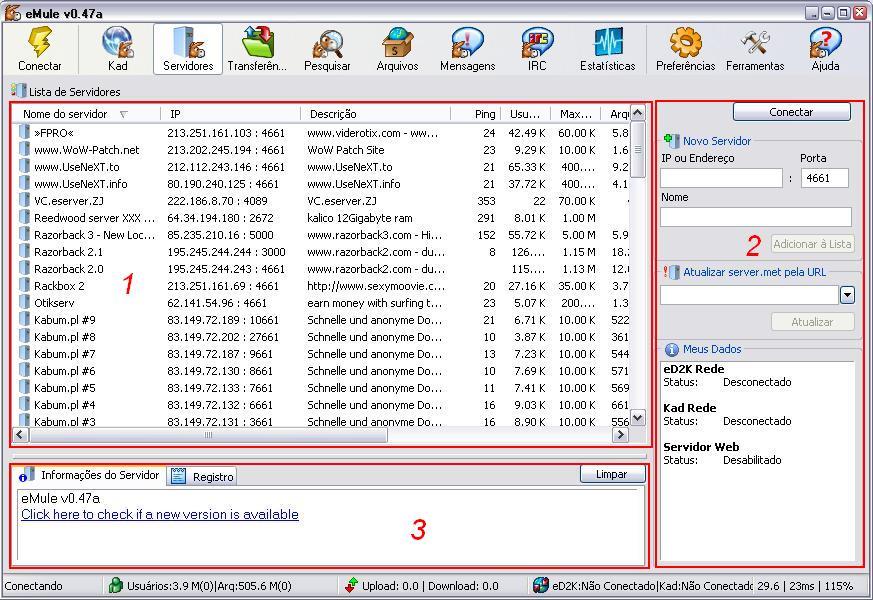Screen dimensions: 873x600
Task: Sort by the Max... column header
Action: click(x=576, y=114)
